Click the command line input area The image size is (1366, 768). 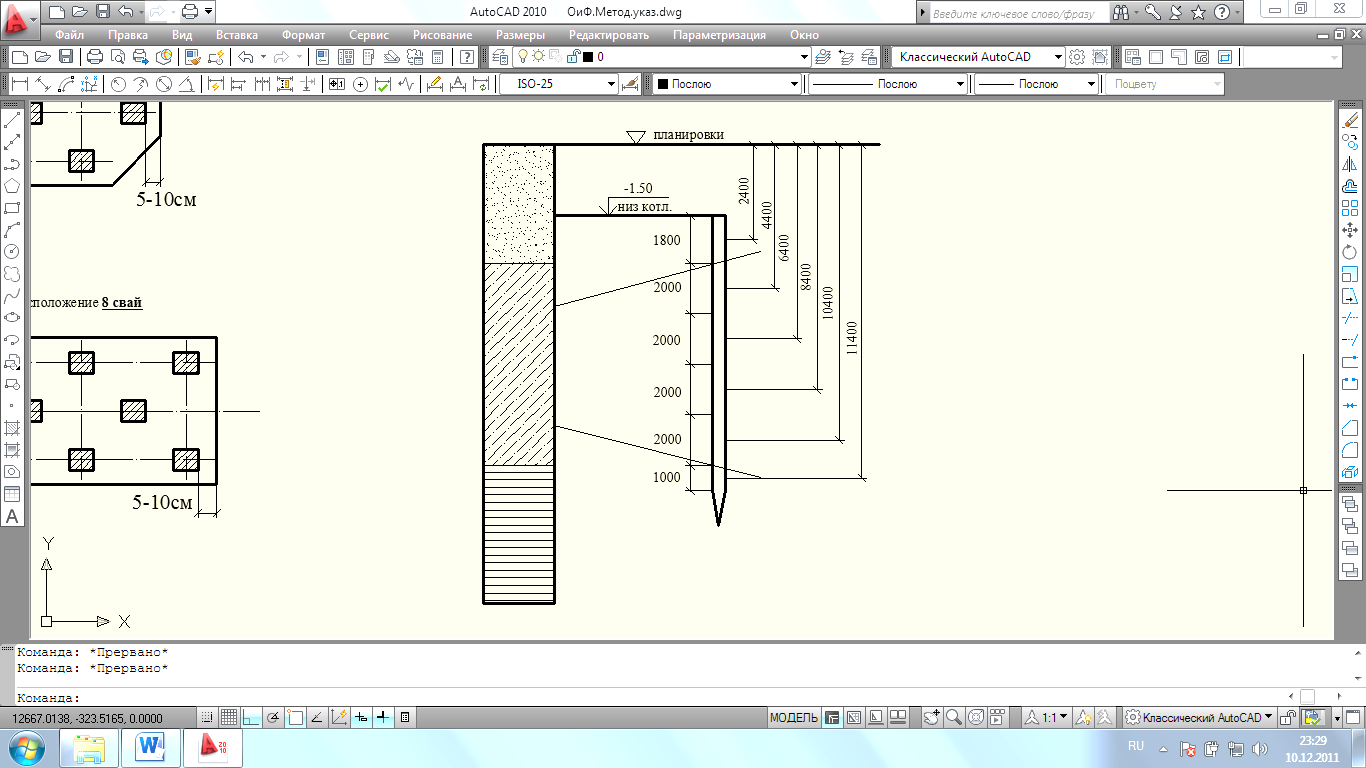650,697
